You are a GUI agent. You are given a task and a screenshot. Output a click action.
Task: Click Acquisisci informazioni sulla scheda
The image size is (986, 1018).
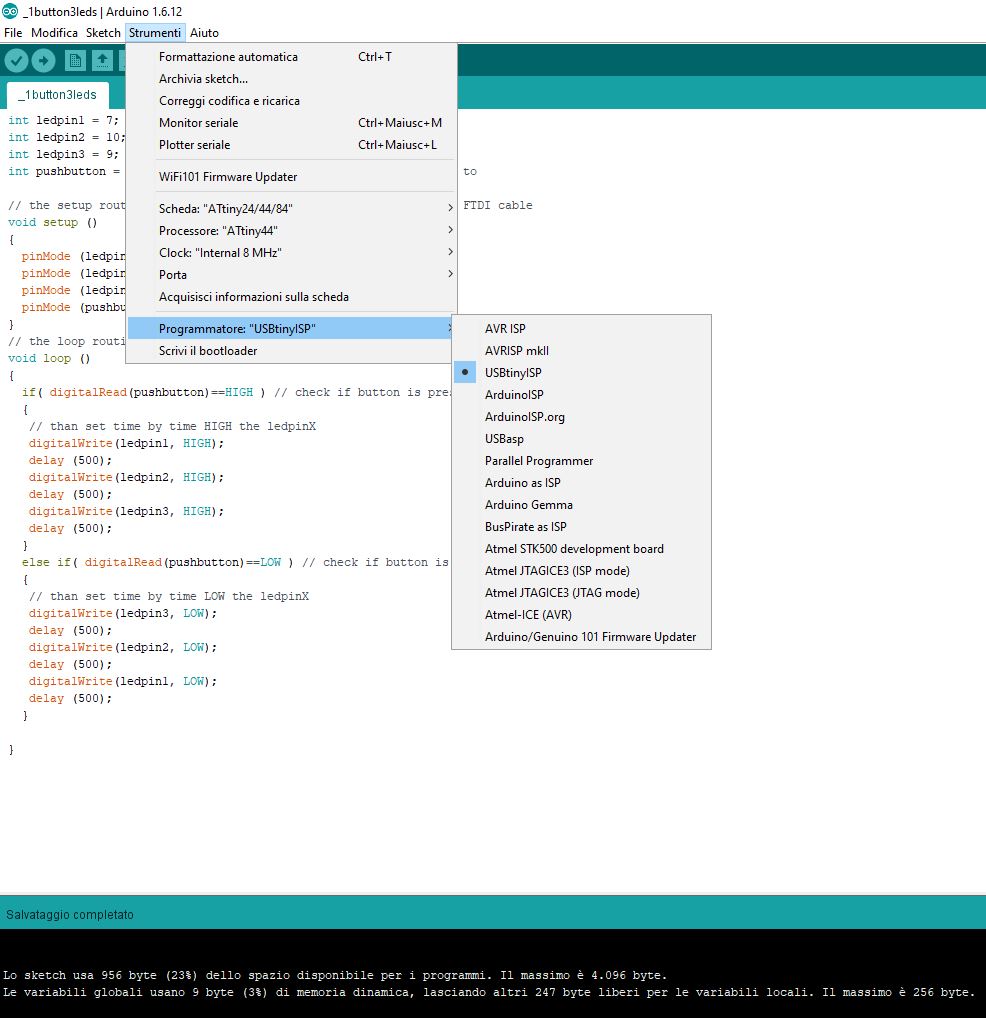click(x=291, y=297)
